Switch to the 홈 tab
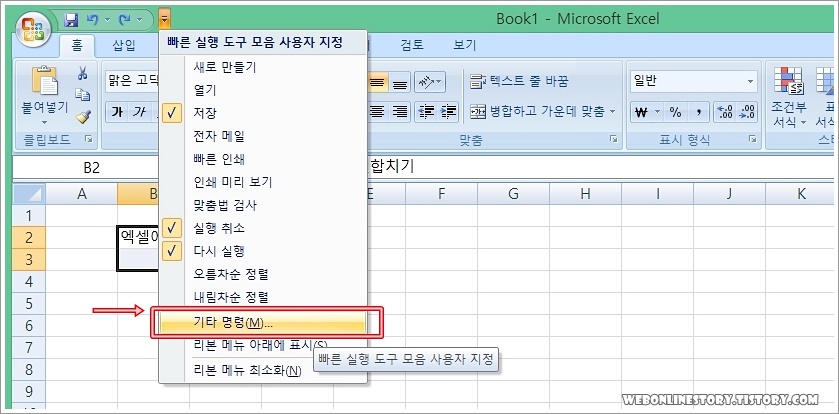 click(x=77, y=45)
